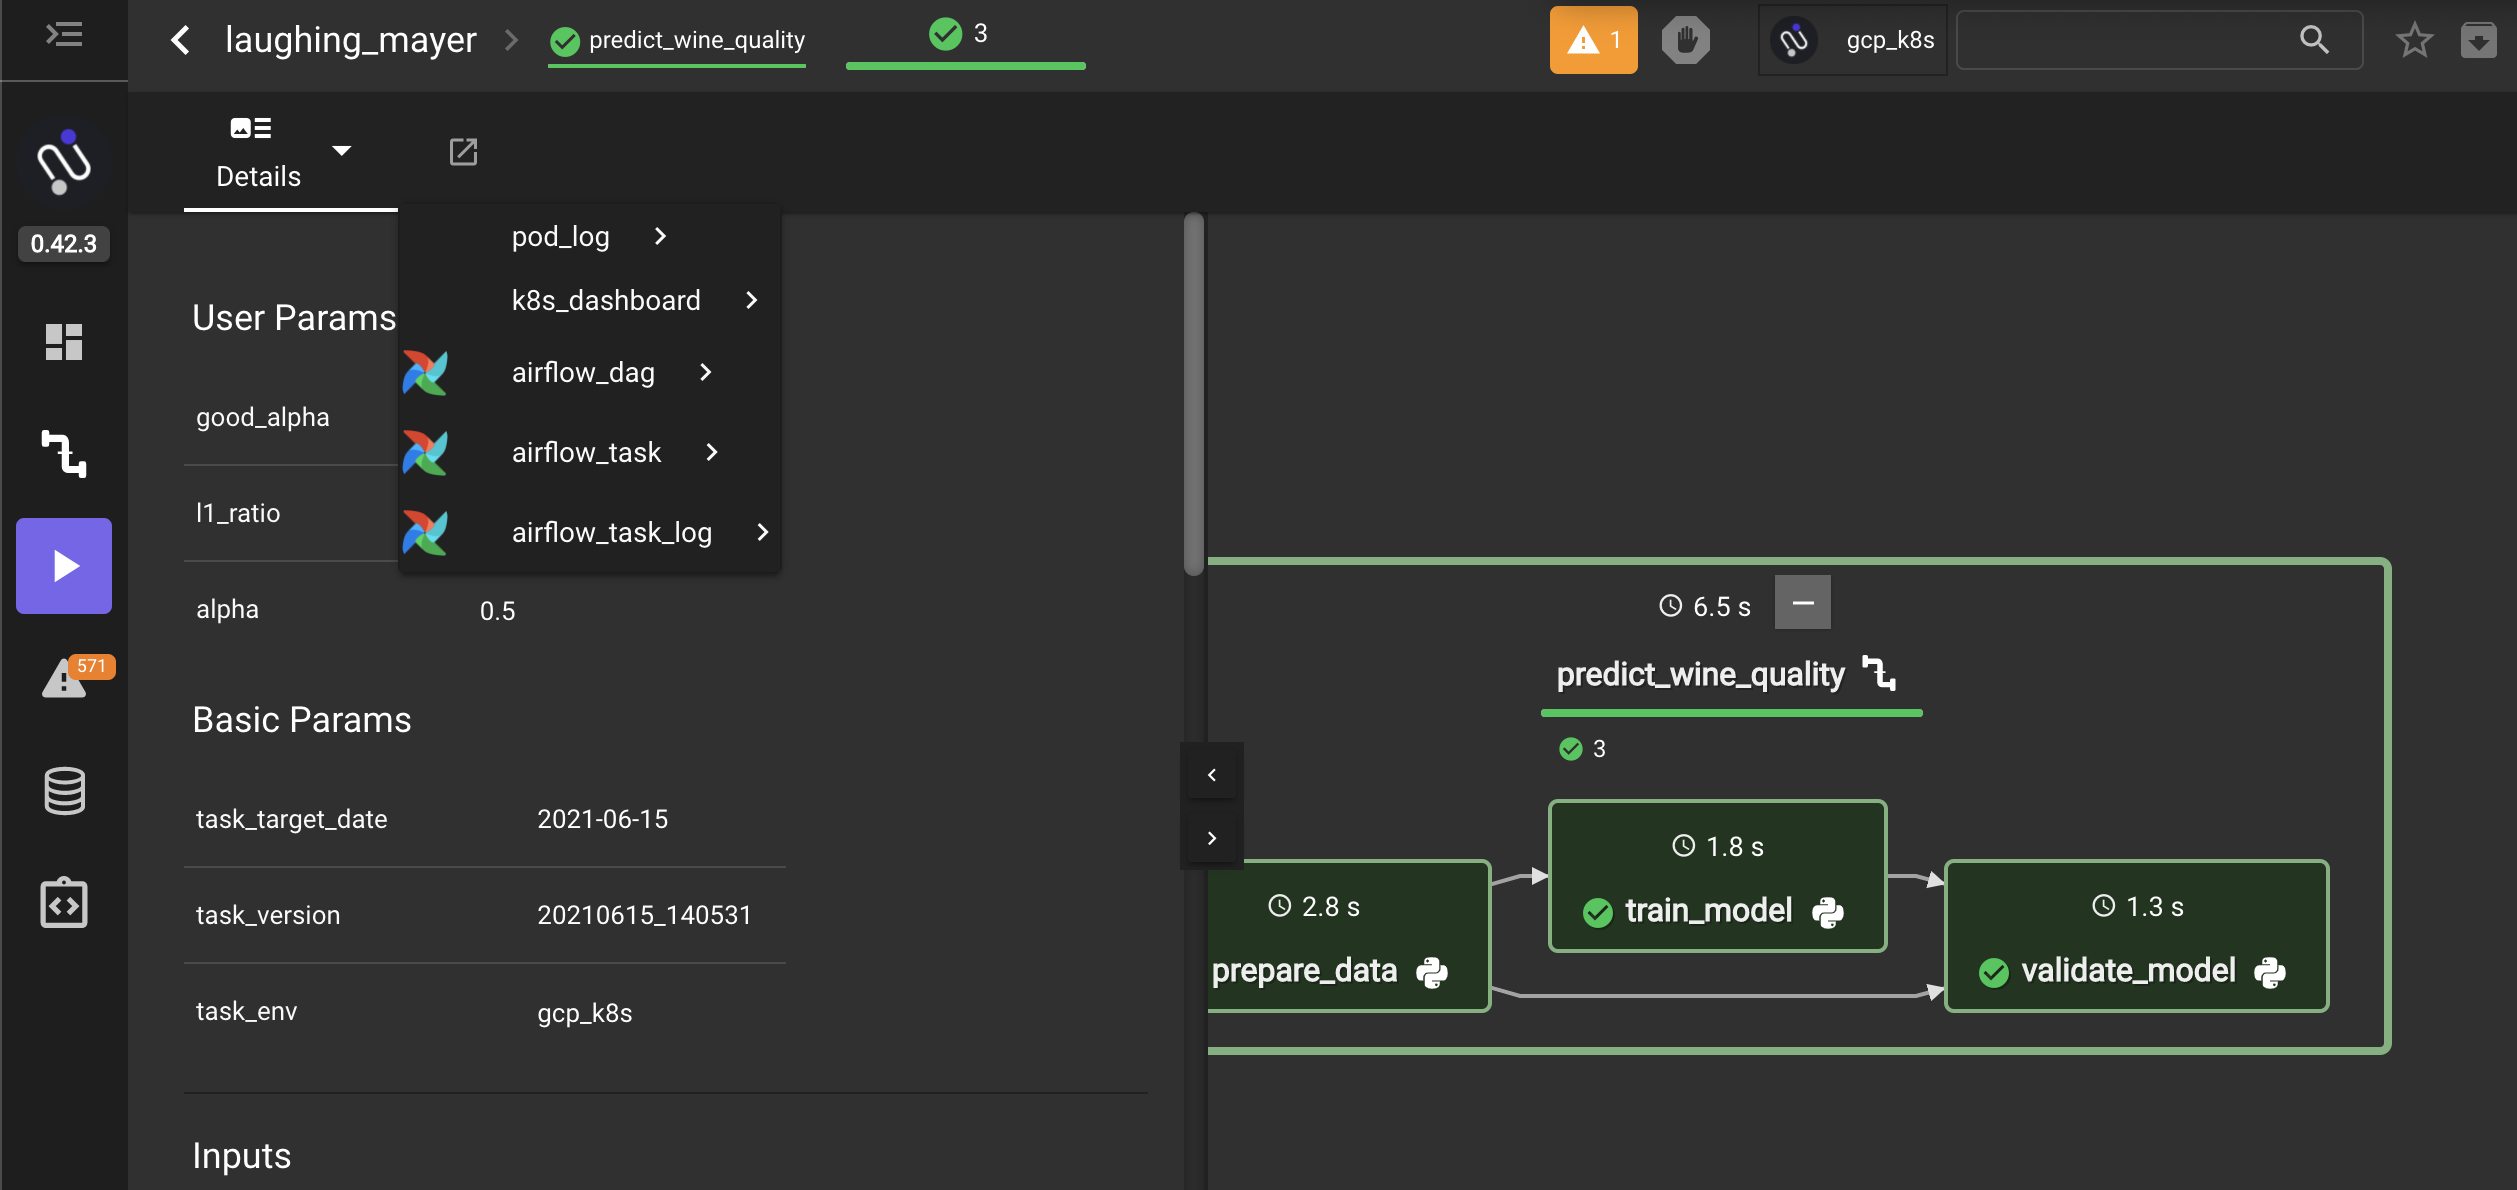Open the dashboard grid icon in sidebar
Image resolution: width=2517 pixels, height=1190 pixels.
click(63, 342)
